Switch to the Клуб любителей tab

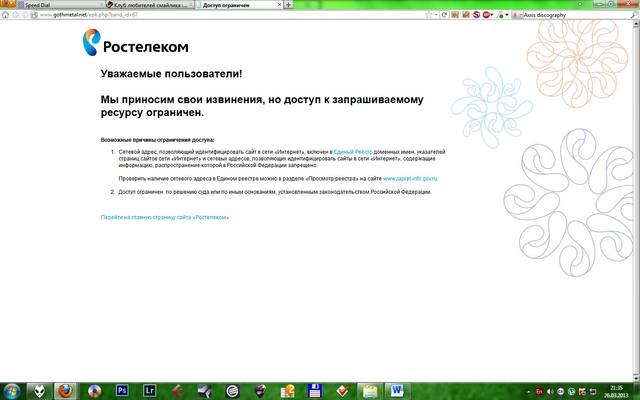point(149,5)
